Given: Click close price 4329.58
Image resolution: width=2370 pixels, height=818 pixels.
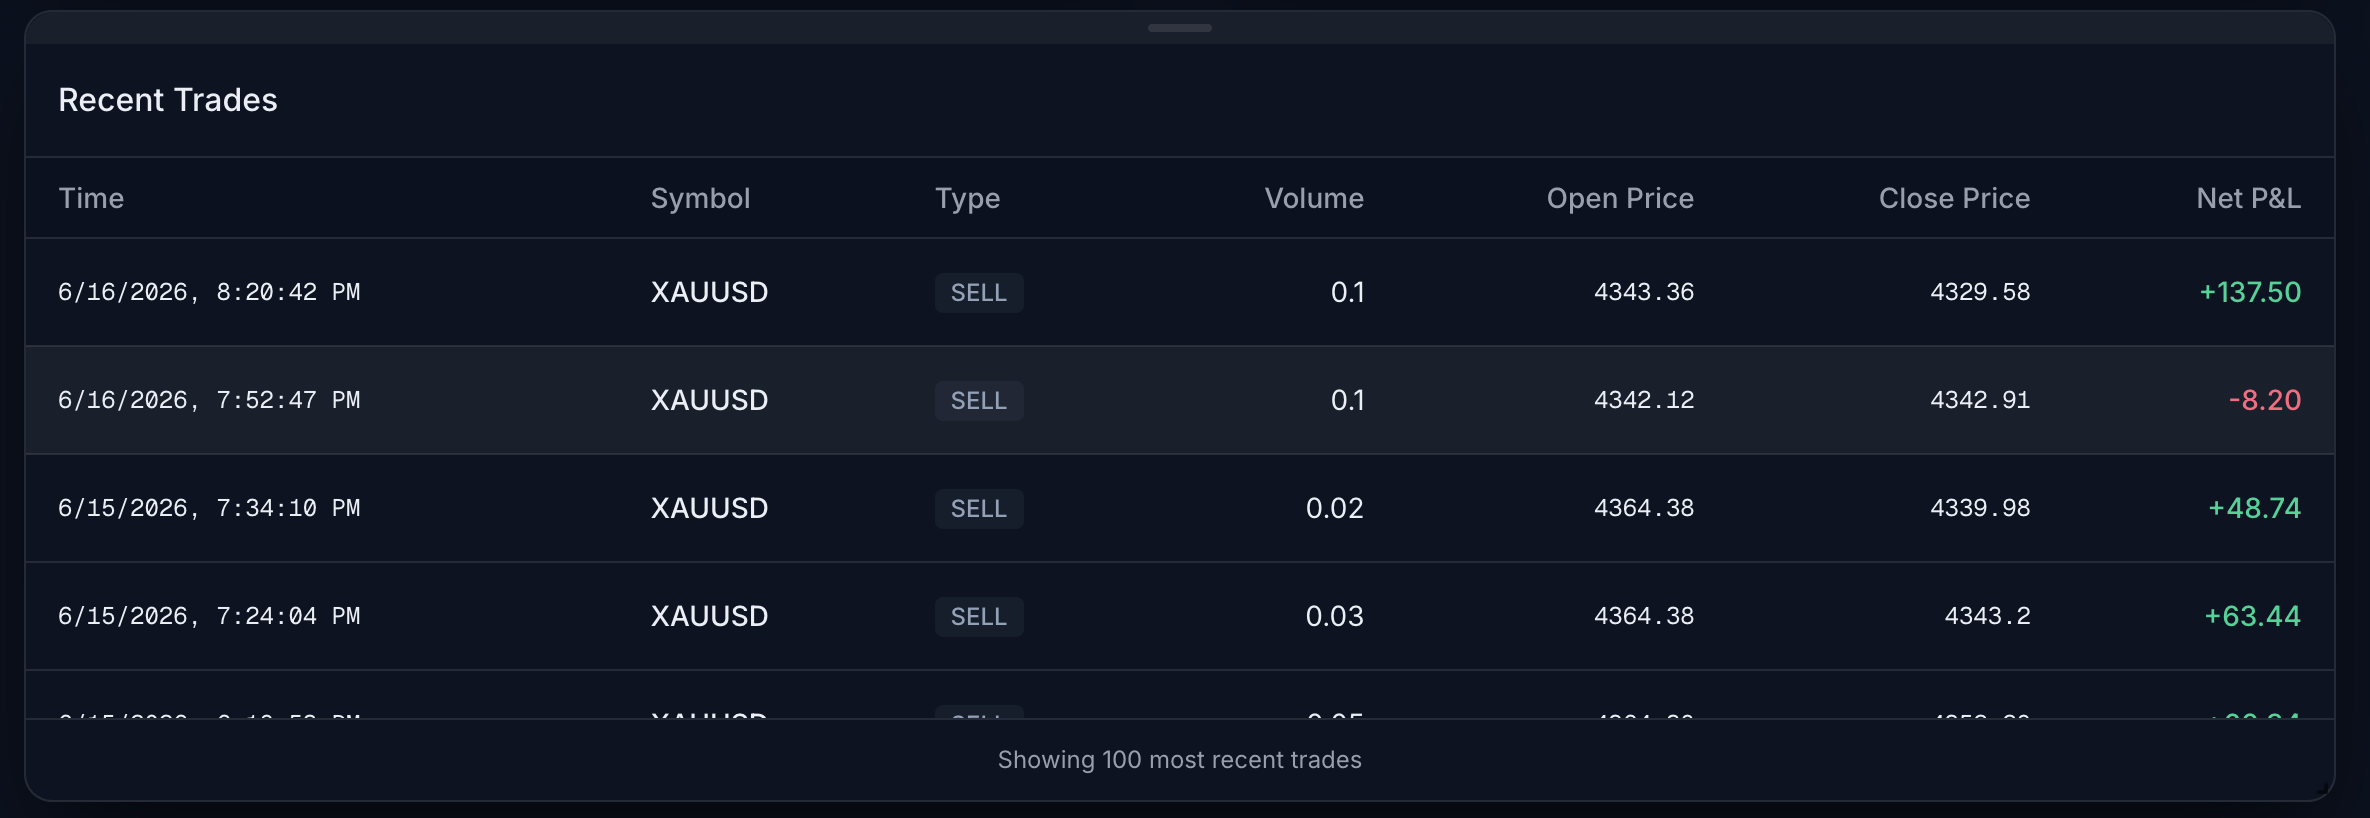Looking at the screenshot, I should pyautogui.click(x=1980, y=292).
